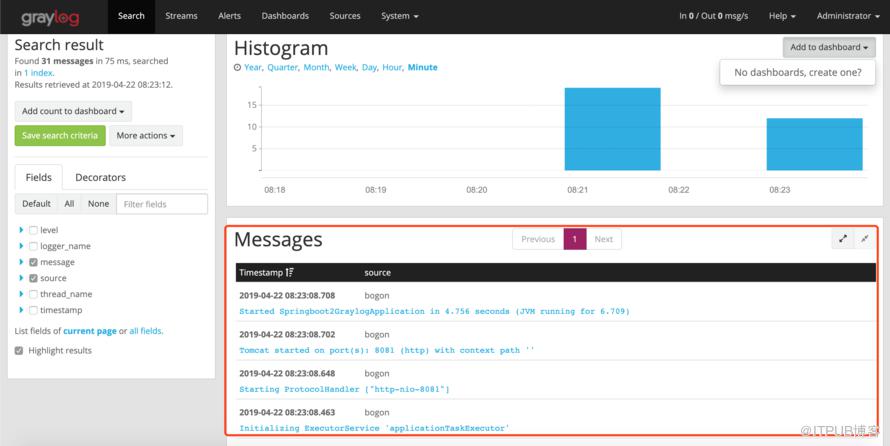Open the Administrator user menu
890x446 pixels.
coord(848,16)
